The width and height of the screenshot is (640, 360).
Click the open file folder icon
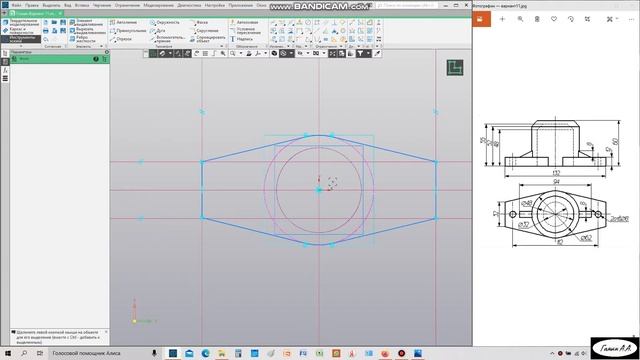[x=54, y=22]
